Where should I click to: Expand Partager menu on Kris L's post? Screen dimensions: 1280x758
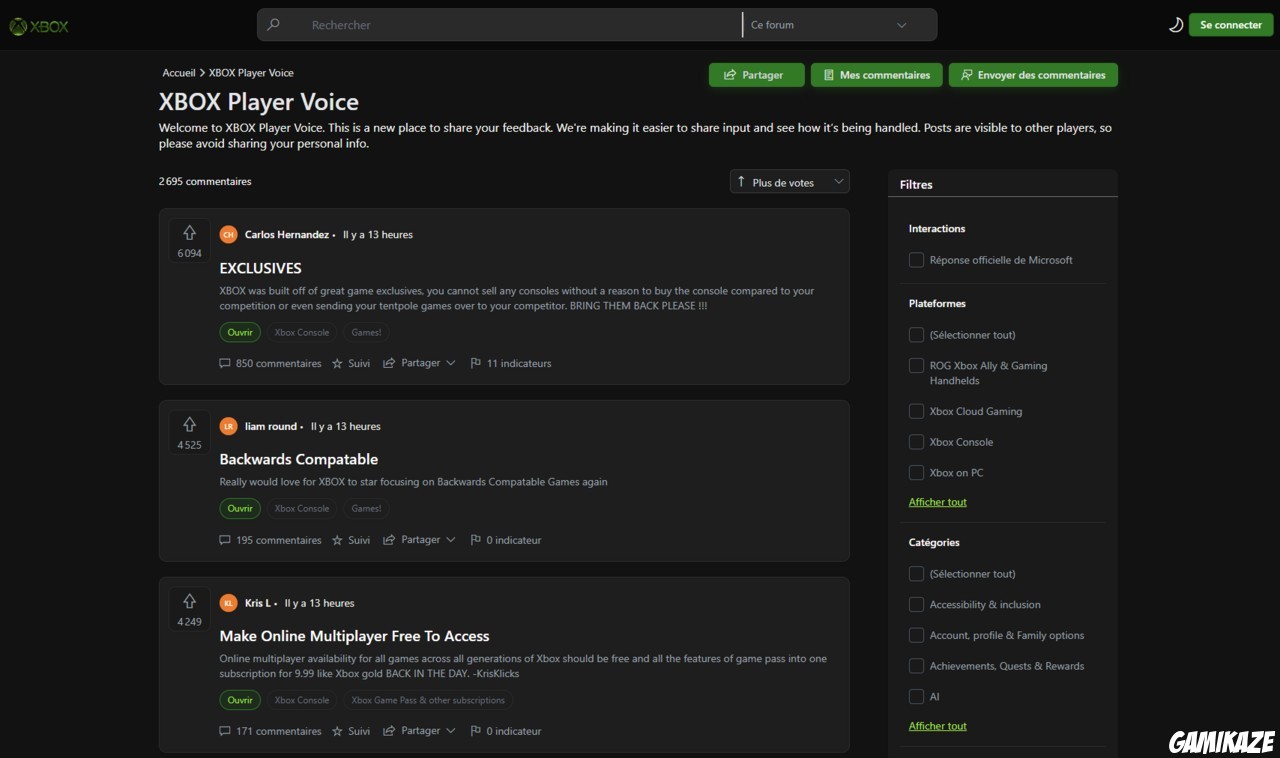(419, 731)
